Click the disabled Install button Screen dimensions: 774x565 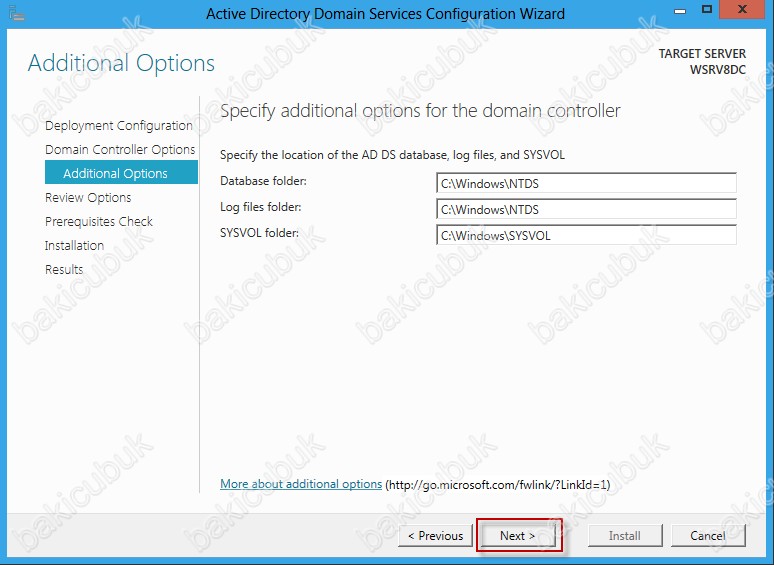(x=625, y=535)
